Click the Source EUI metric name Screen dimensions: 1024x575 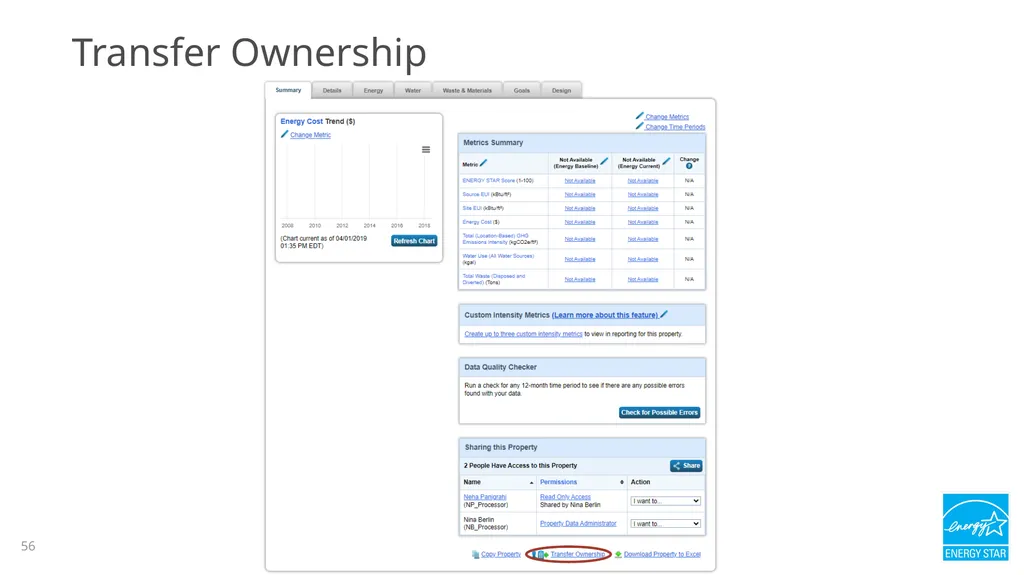coord(475,194)
